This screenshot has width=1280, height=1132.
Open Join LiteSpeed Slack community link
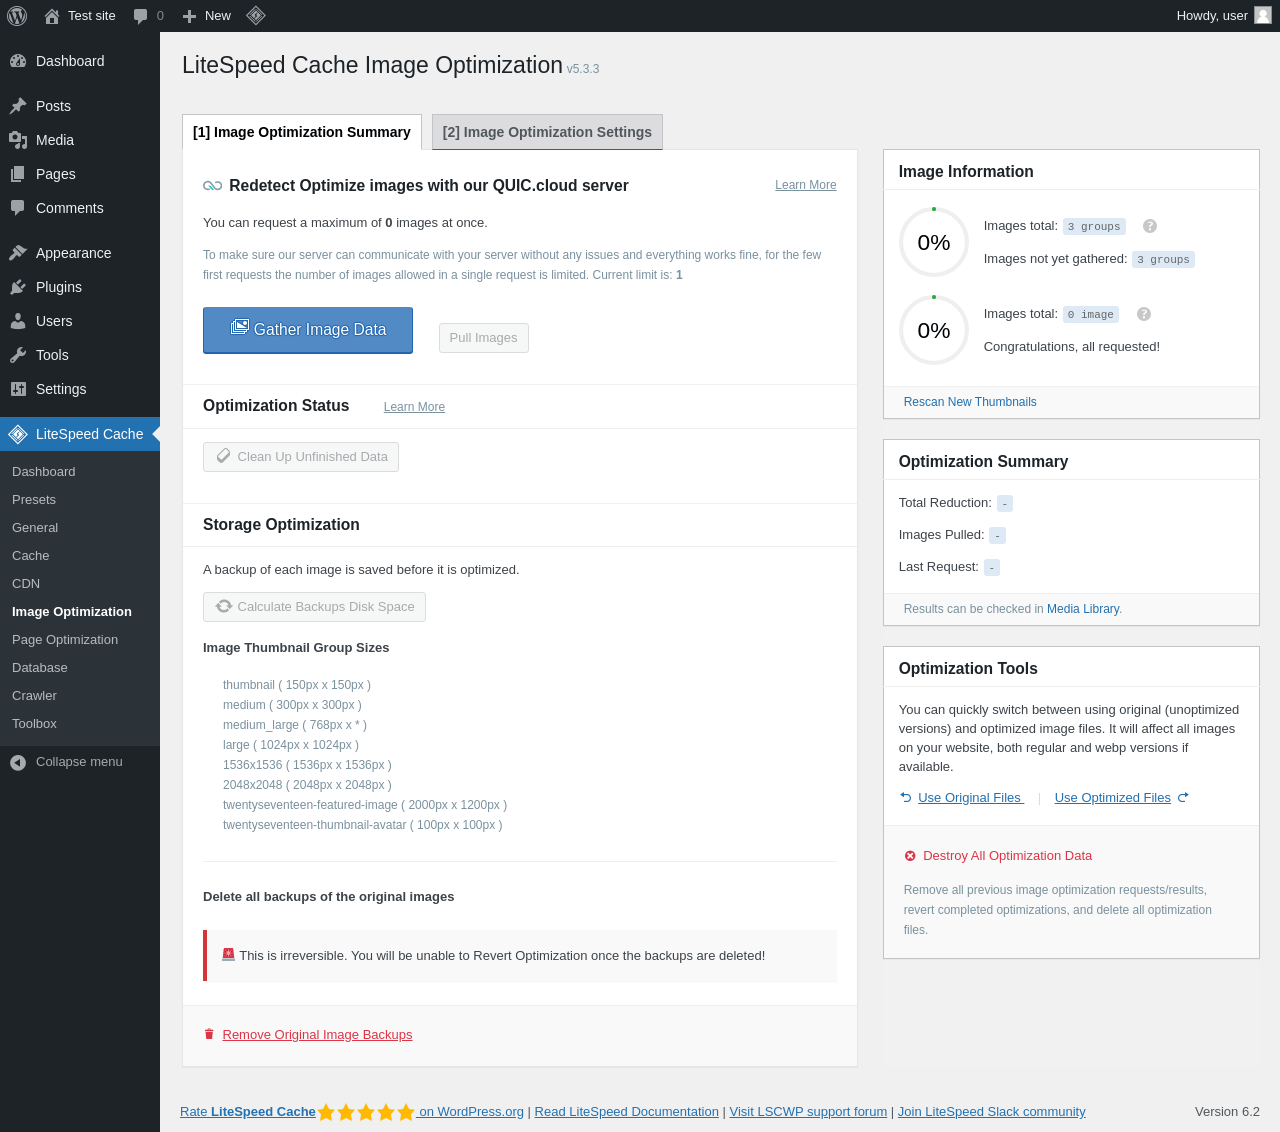click(991, 1112)
